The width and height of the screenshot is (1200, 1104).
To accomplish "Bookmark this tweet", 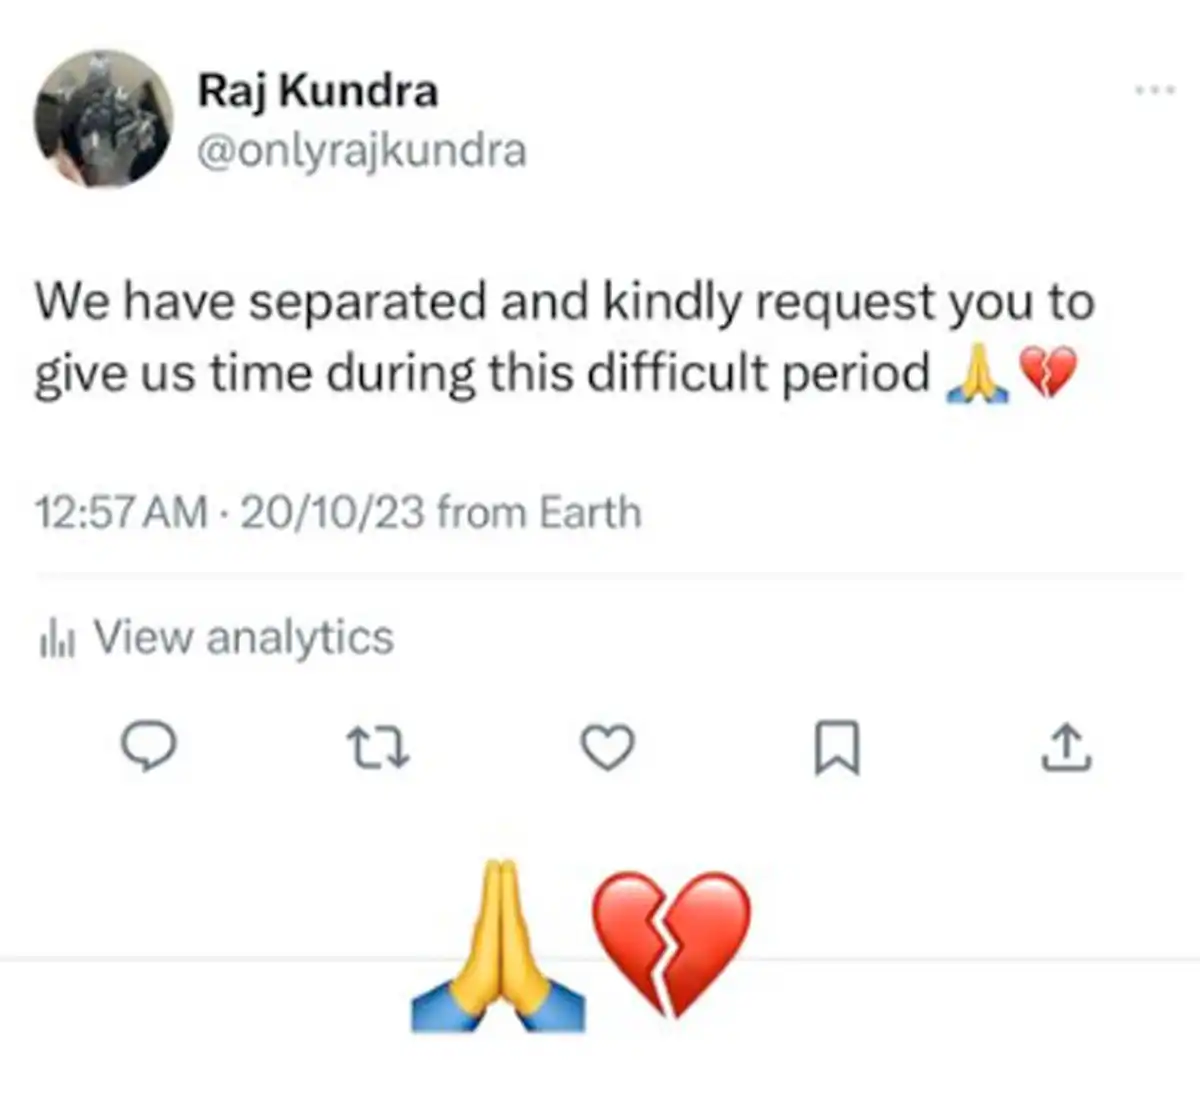I will [x=836, y=749].
